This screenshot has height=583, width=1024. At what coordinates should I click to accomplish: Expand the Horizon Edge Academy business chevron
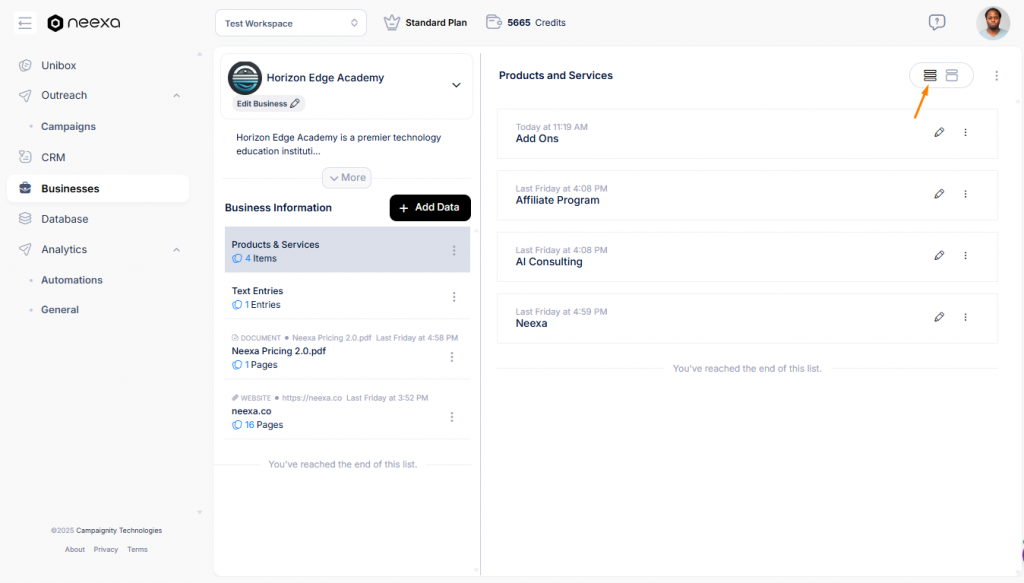tap(456, 85)
